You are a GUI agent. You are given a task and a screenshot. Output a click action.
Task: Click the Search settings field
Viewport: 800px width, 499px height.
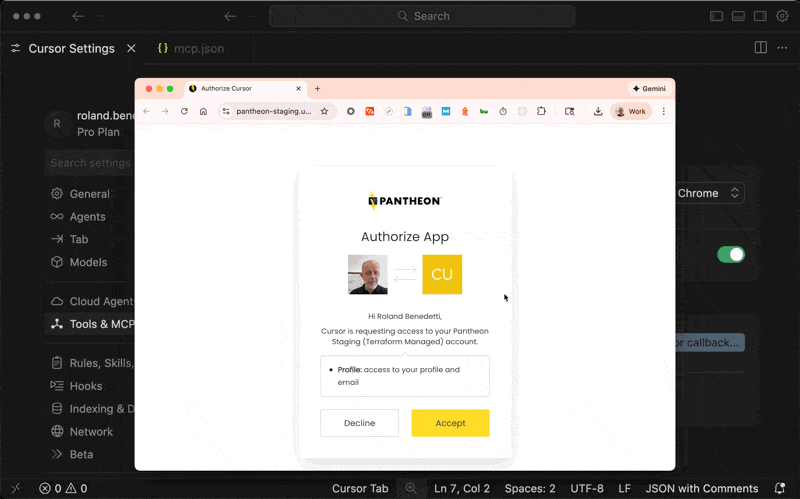[90, 163]
